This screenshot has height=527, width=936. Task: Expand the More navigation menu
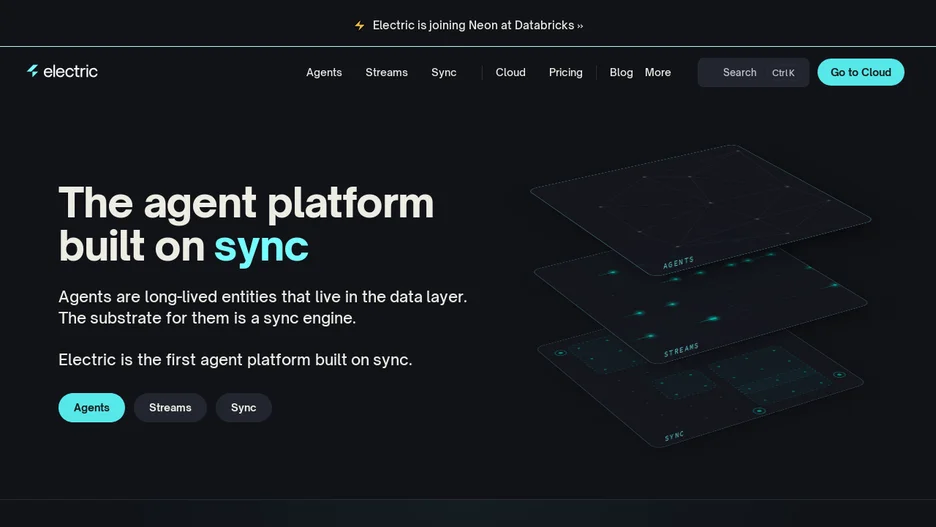pyautogui.click(x=658, y=72)
